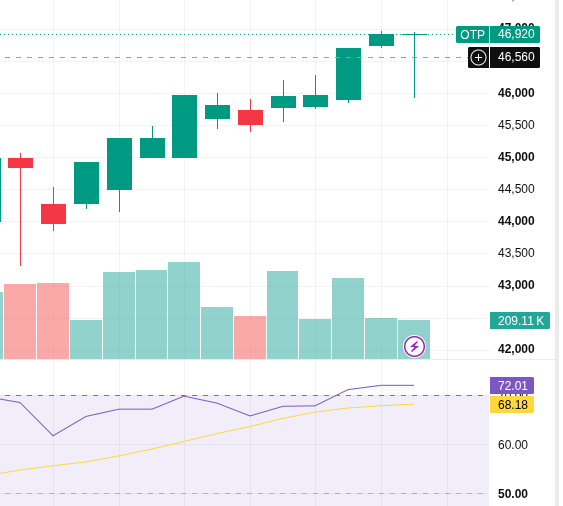Viewport: 563px width, 506px height.
Task: Click the purple lightning bolt icon
Action: pos(414,347)
